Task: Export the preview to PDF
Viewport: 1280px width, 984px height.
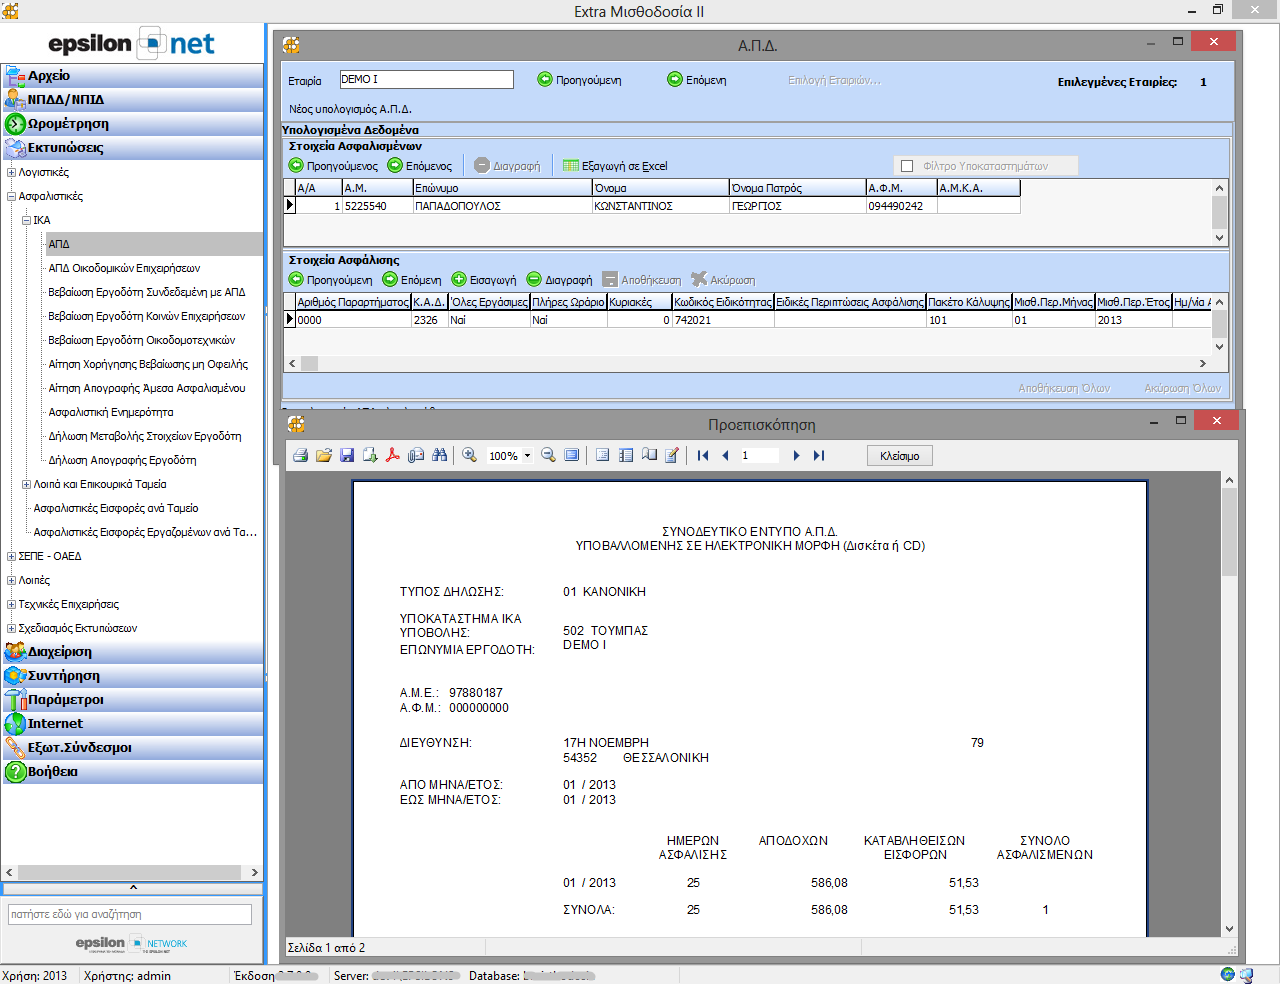Action: [393, 456]
